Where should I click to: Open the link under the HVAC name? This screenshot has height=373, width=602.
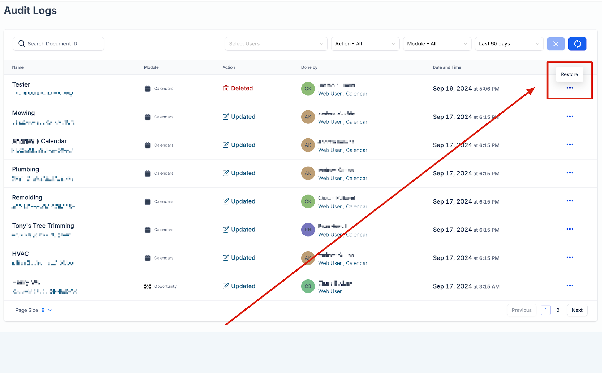[x=43, y=263]
